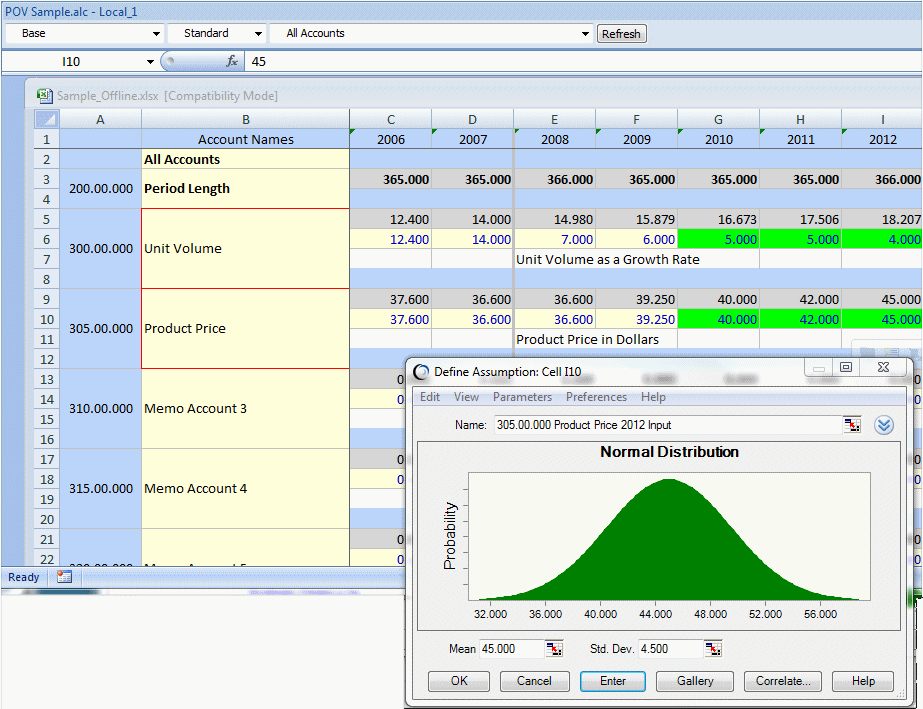Open the Base scenario dropdown
Screen dimensions: 923x709
156,34
